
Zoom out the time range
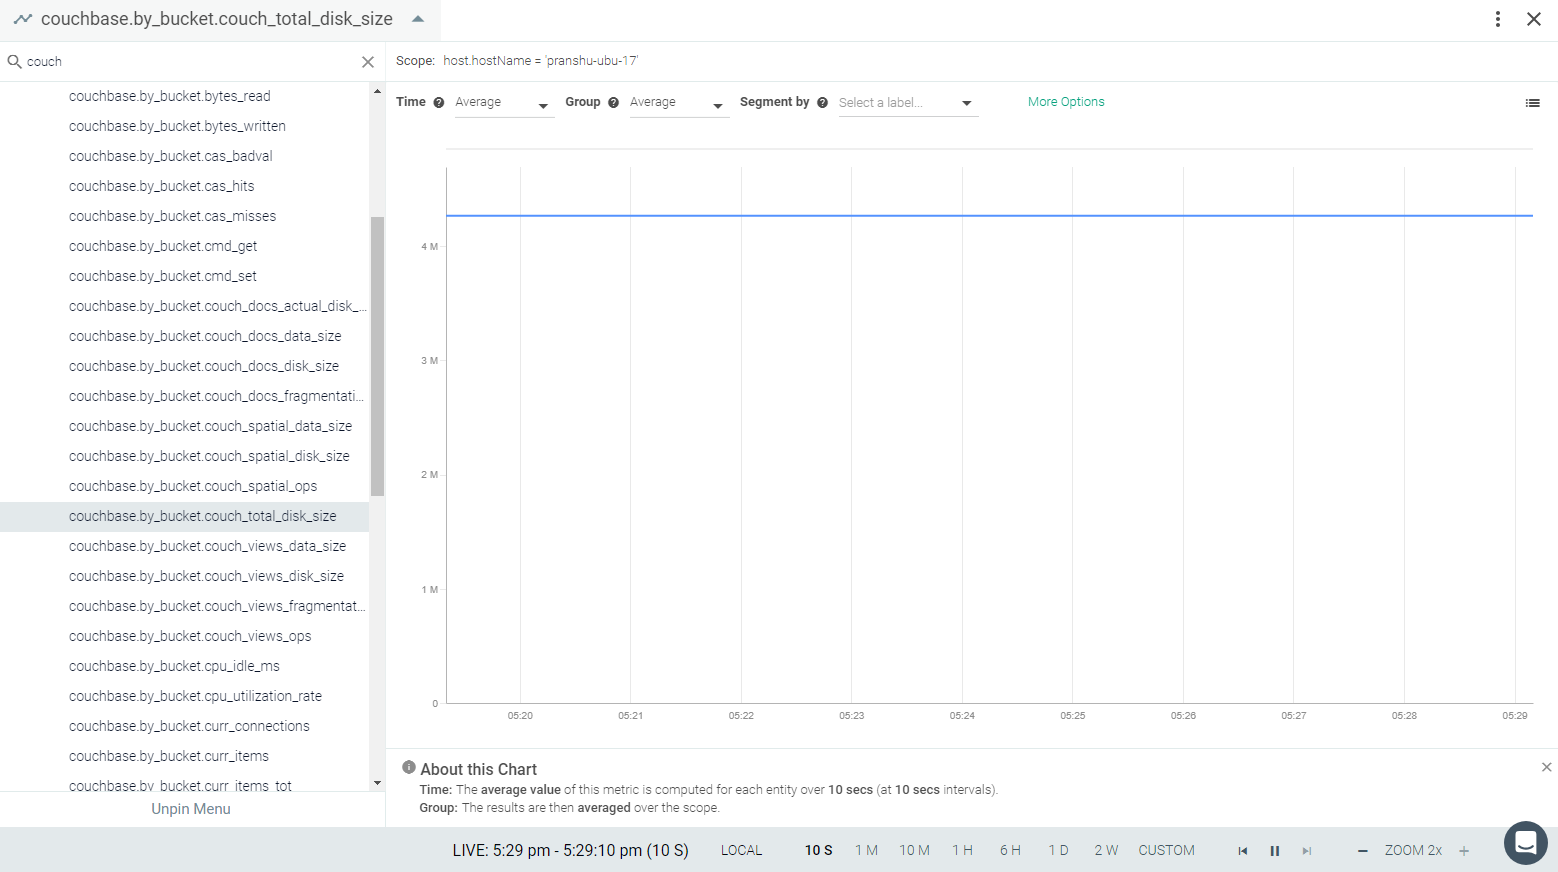pyautogui.click(x=1362, y=851)
